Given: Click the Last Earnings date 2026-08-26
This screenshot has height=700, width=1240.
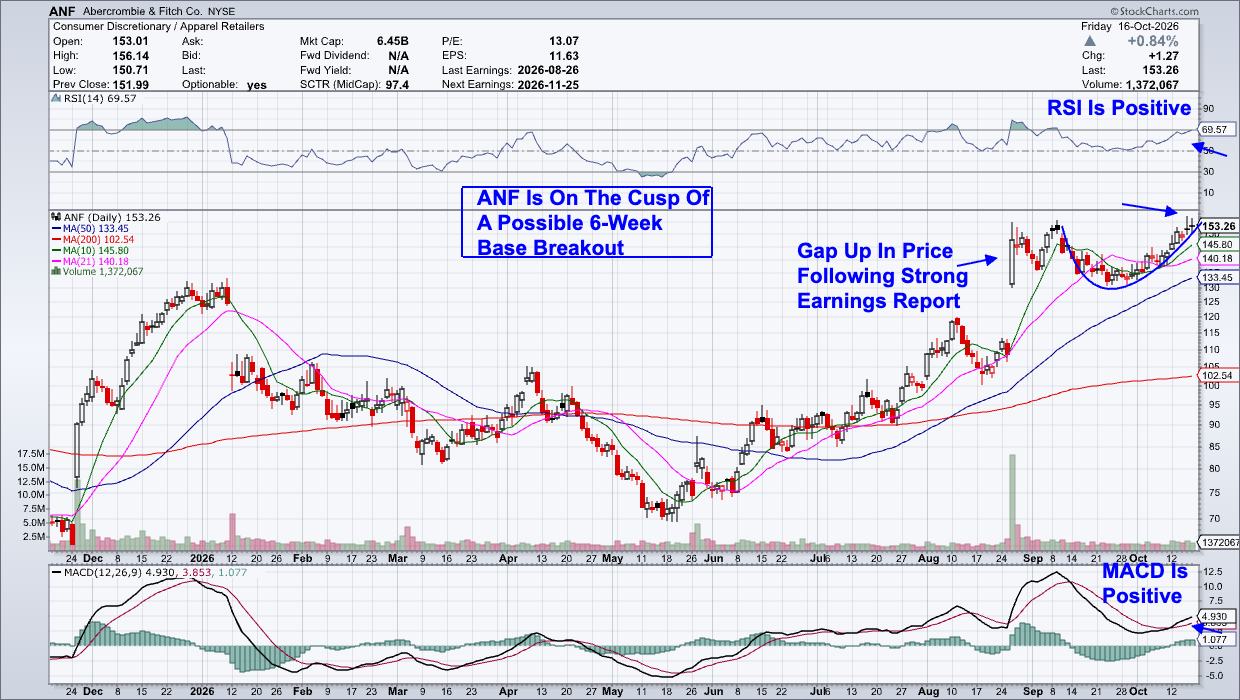Looking at the screenshot, I should (x=548, y=70).
